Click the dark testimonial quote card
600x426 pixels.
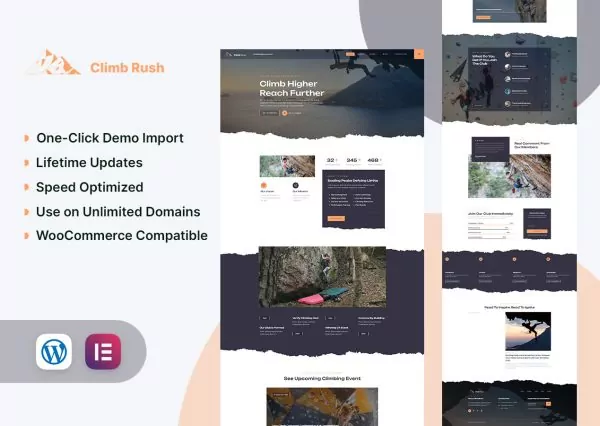[491, 149]
